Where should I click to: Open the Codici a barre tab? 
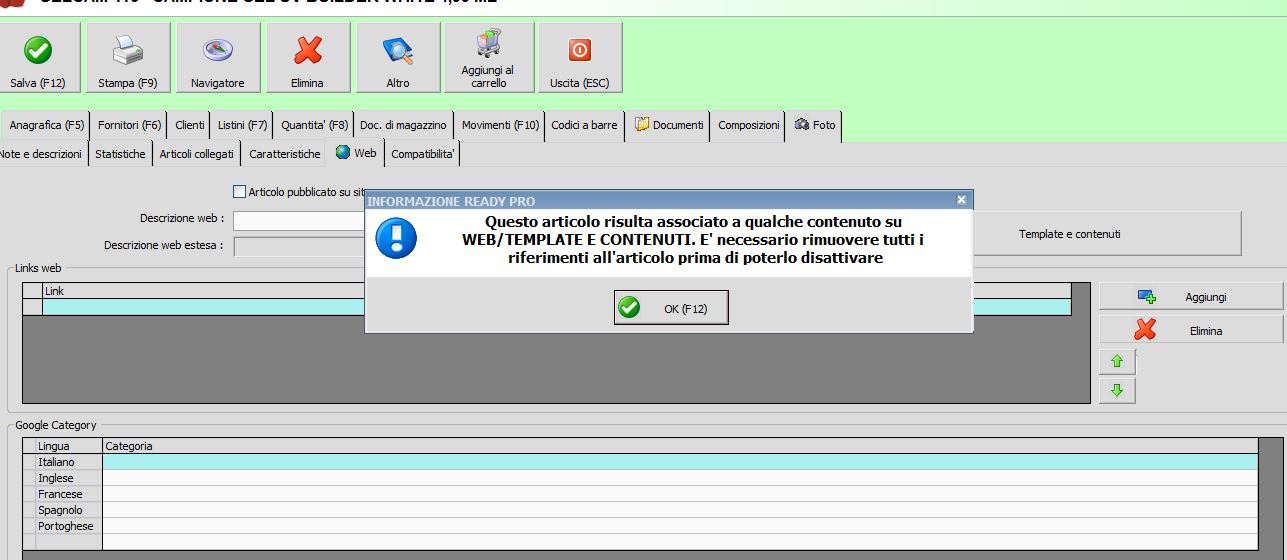[584, 125]
